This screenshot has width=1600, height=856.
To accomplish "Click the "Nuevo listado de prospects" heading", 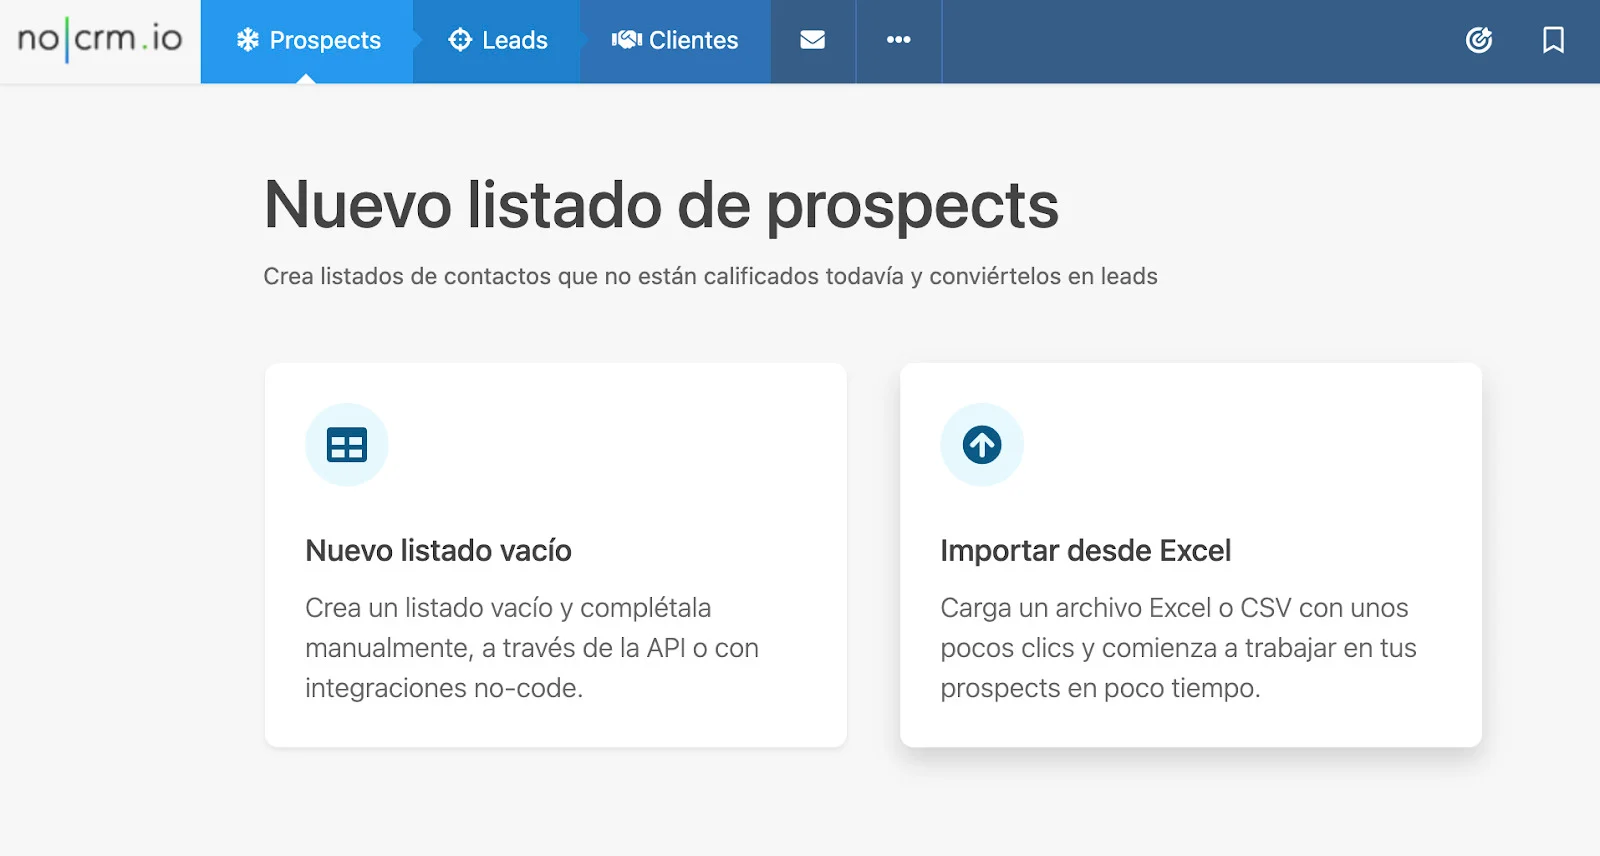I will tap(661, 205).
